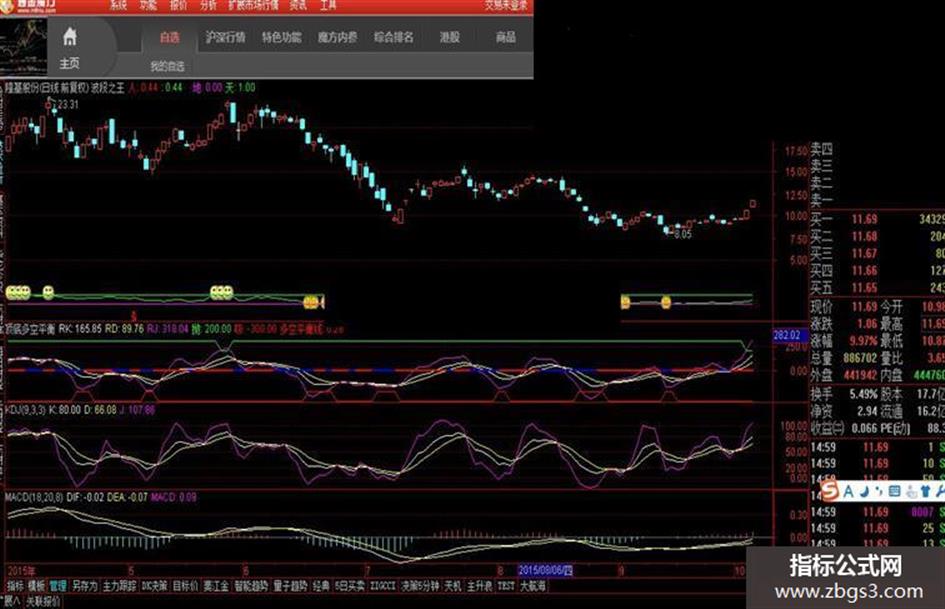Screen dimensions: 945x609
Task: Toggle Sogou input A language mode
Action: [x=849, y=492]
